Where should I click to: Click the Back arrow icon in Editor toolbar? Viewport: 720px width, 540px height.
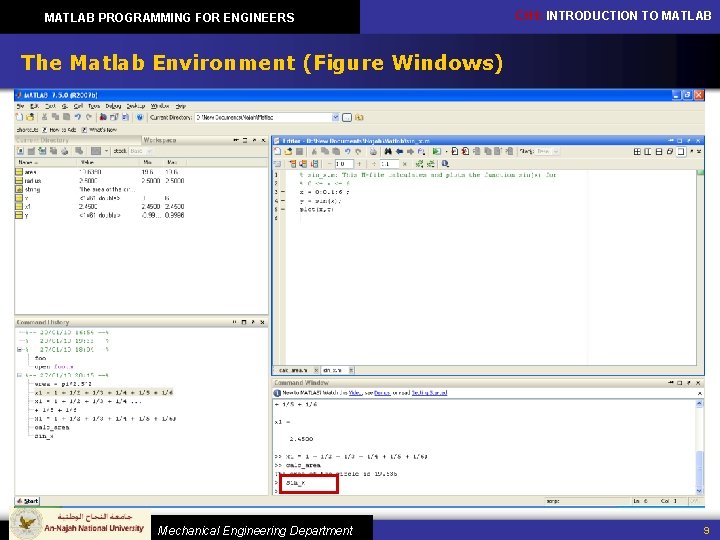pos(399,152)
